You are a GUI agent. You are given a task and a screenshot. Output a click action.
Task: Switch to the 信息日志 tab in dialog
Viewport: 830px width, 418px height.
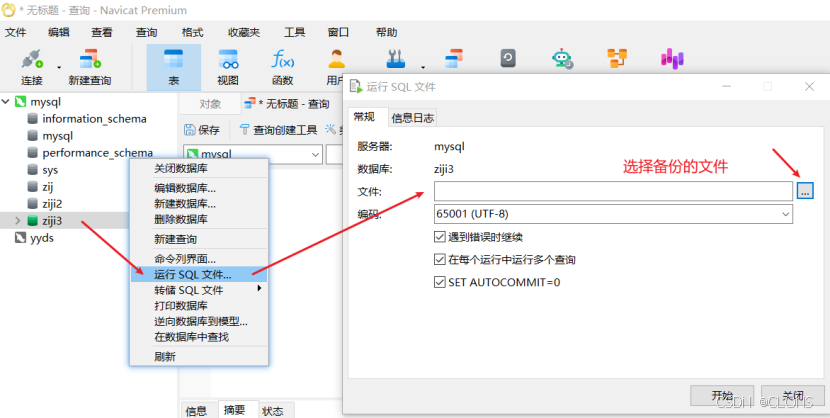point(412,118)
